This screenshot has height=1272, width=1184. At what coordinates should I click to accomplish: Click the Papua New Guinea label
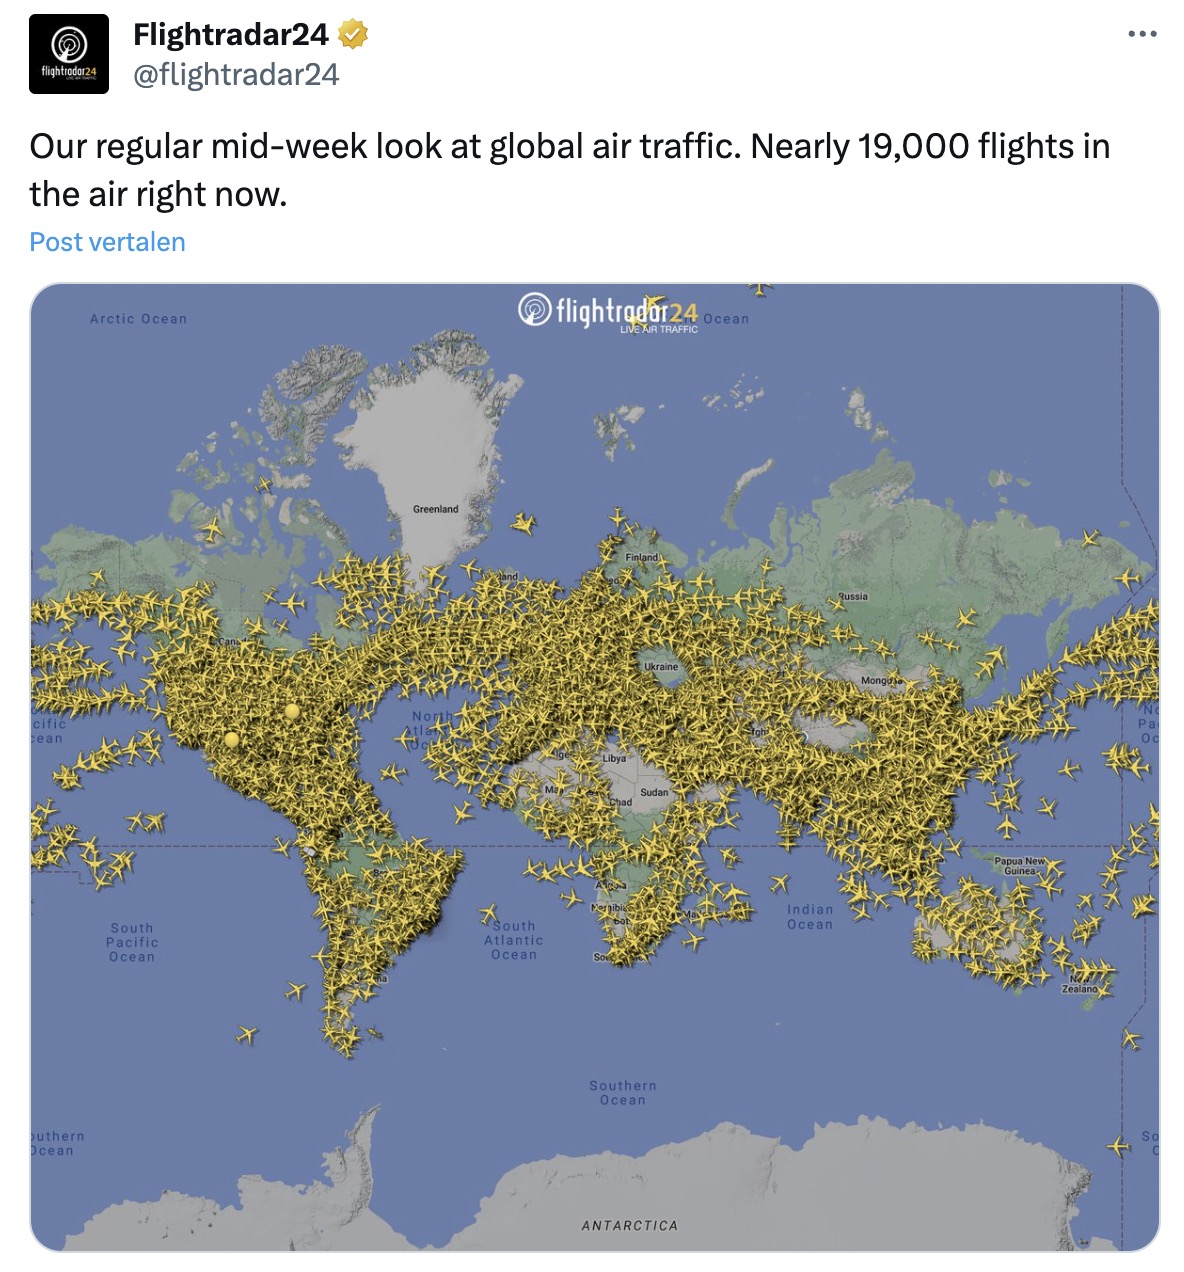(1019, 865)
